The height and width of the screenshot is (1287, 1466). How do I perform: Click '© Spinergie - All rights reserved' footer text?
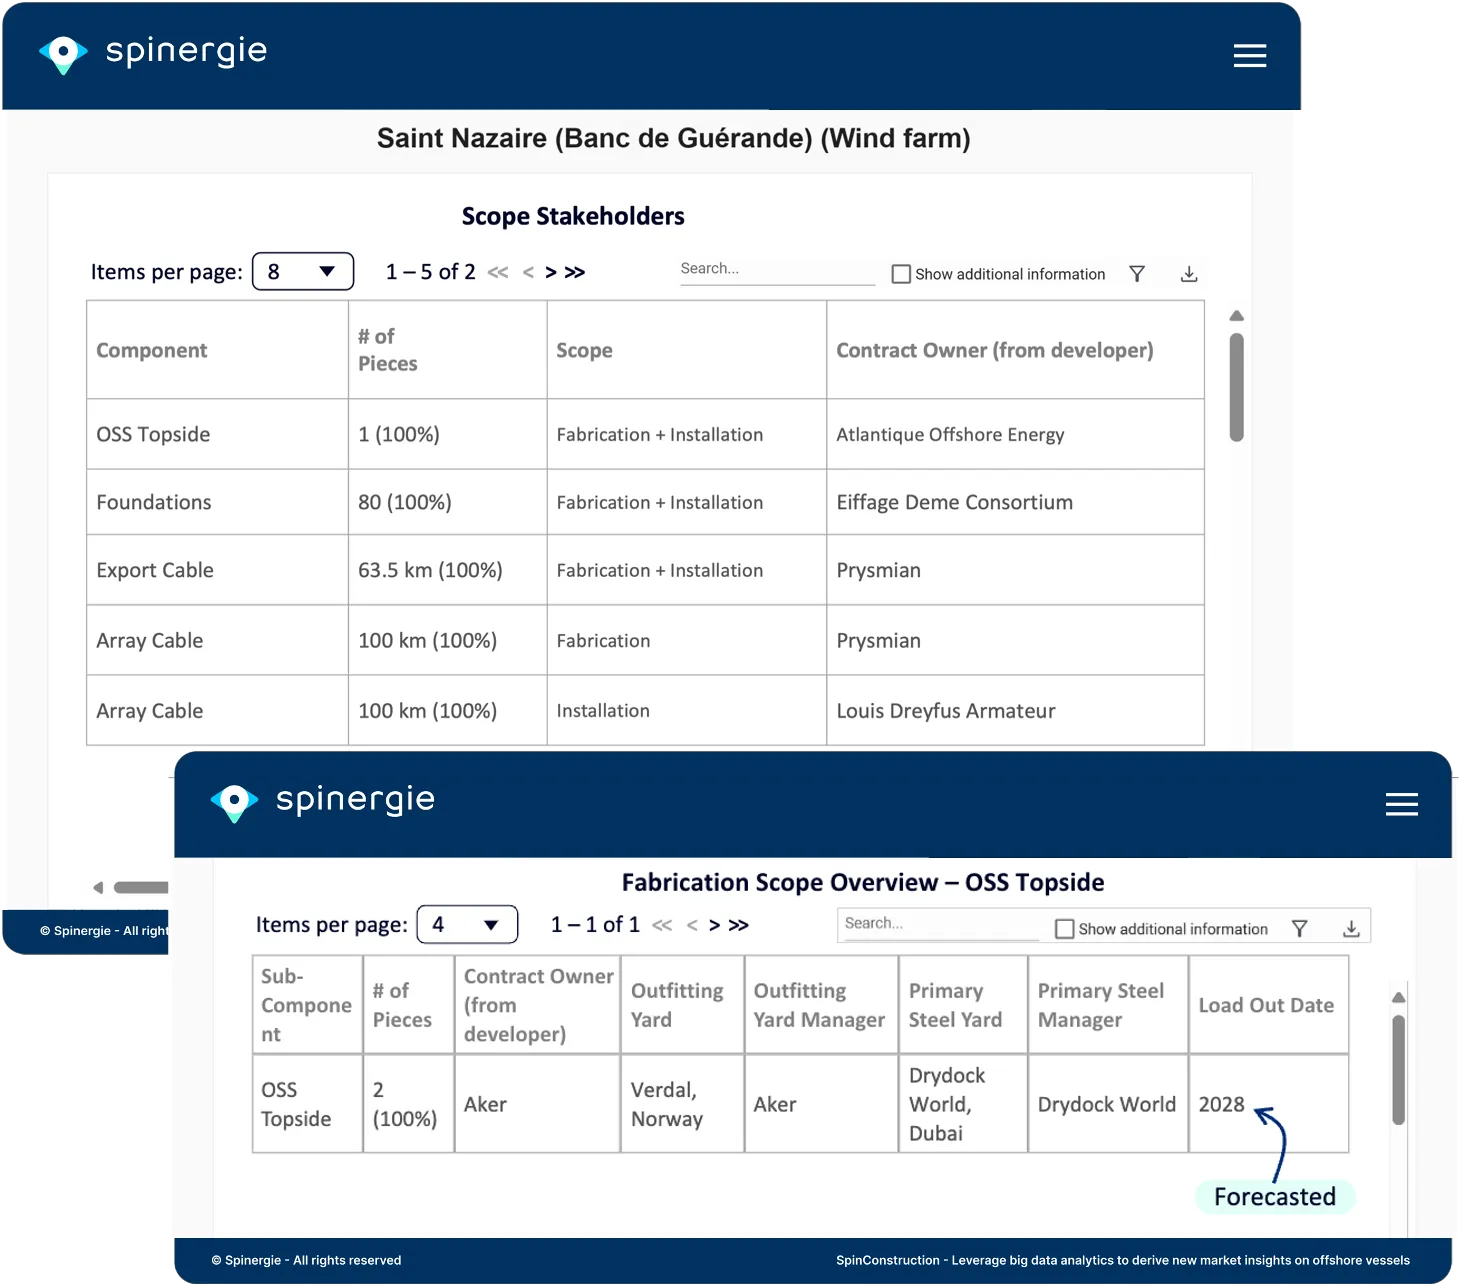[x=306, y=1261]
